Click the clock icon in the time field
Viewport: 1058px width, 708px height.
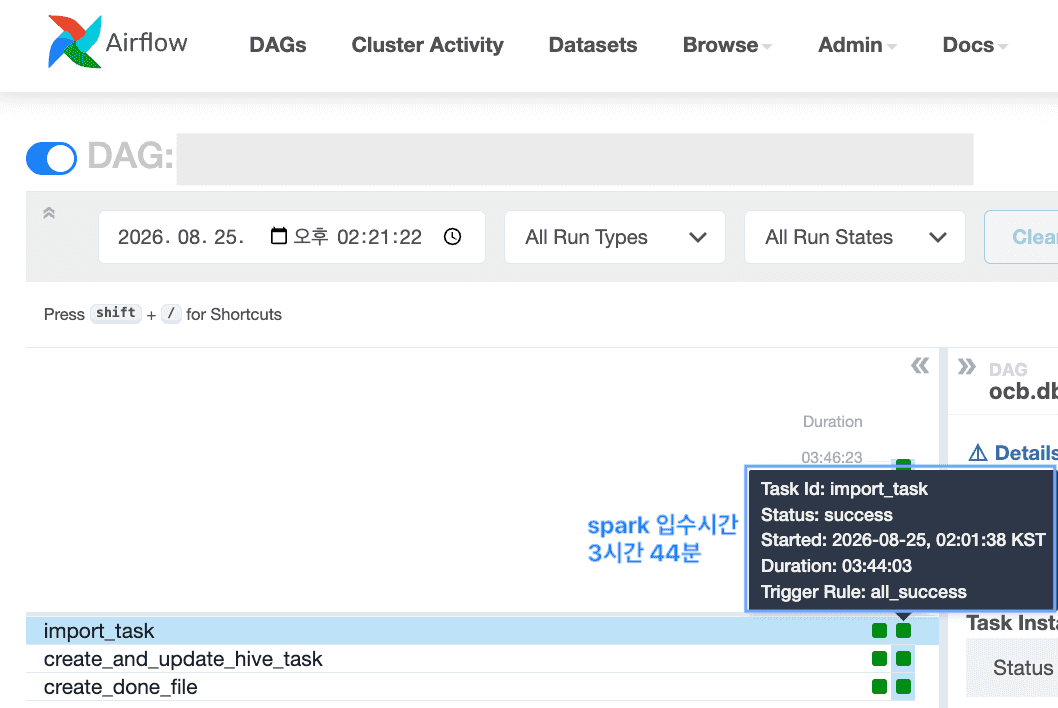click(x=453, y=237)
